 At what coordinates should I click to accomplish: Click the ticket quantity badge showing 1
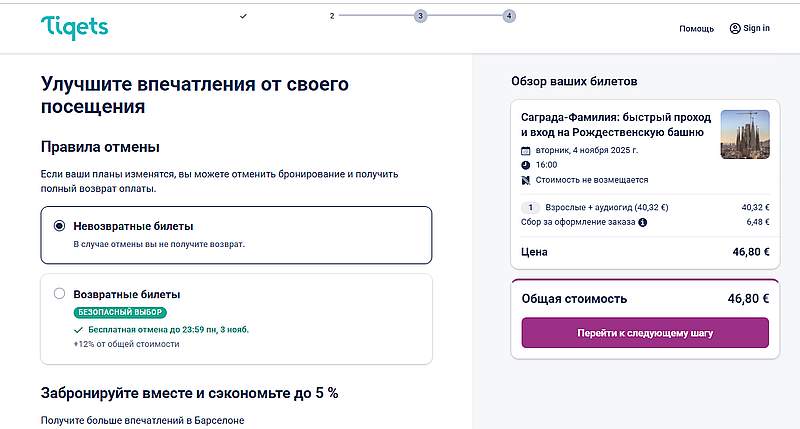[531, 208]
